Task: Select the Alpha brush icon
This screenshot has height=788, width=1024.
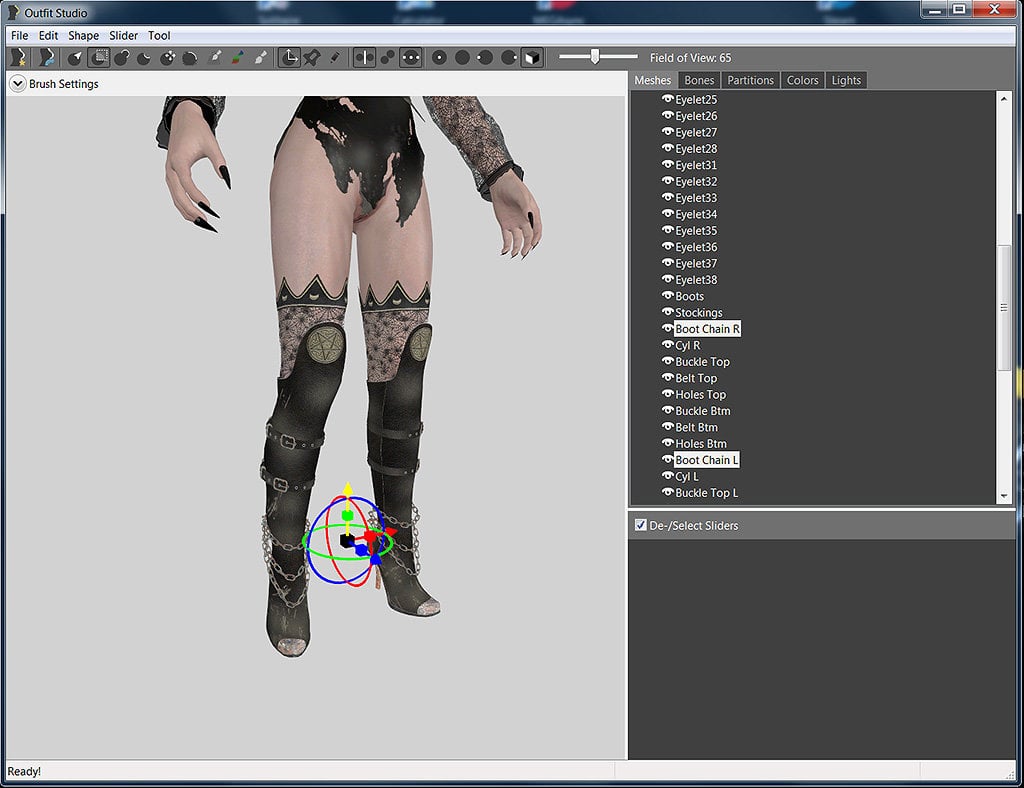Action: click(260, 57)
